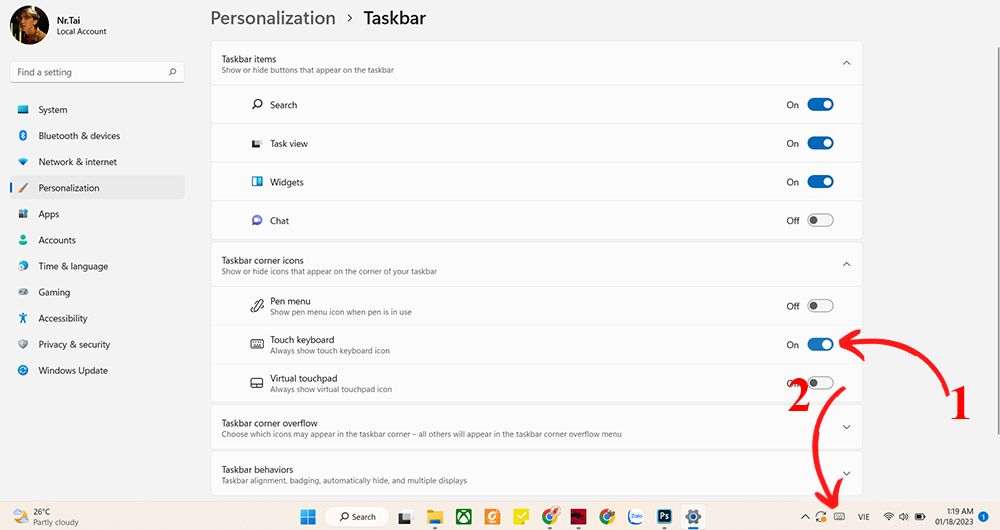Open File Explorer from taskbar

(x=435, y=517)
